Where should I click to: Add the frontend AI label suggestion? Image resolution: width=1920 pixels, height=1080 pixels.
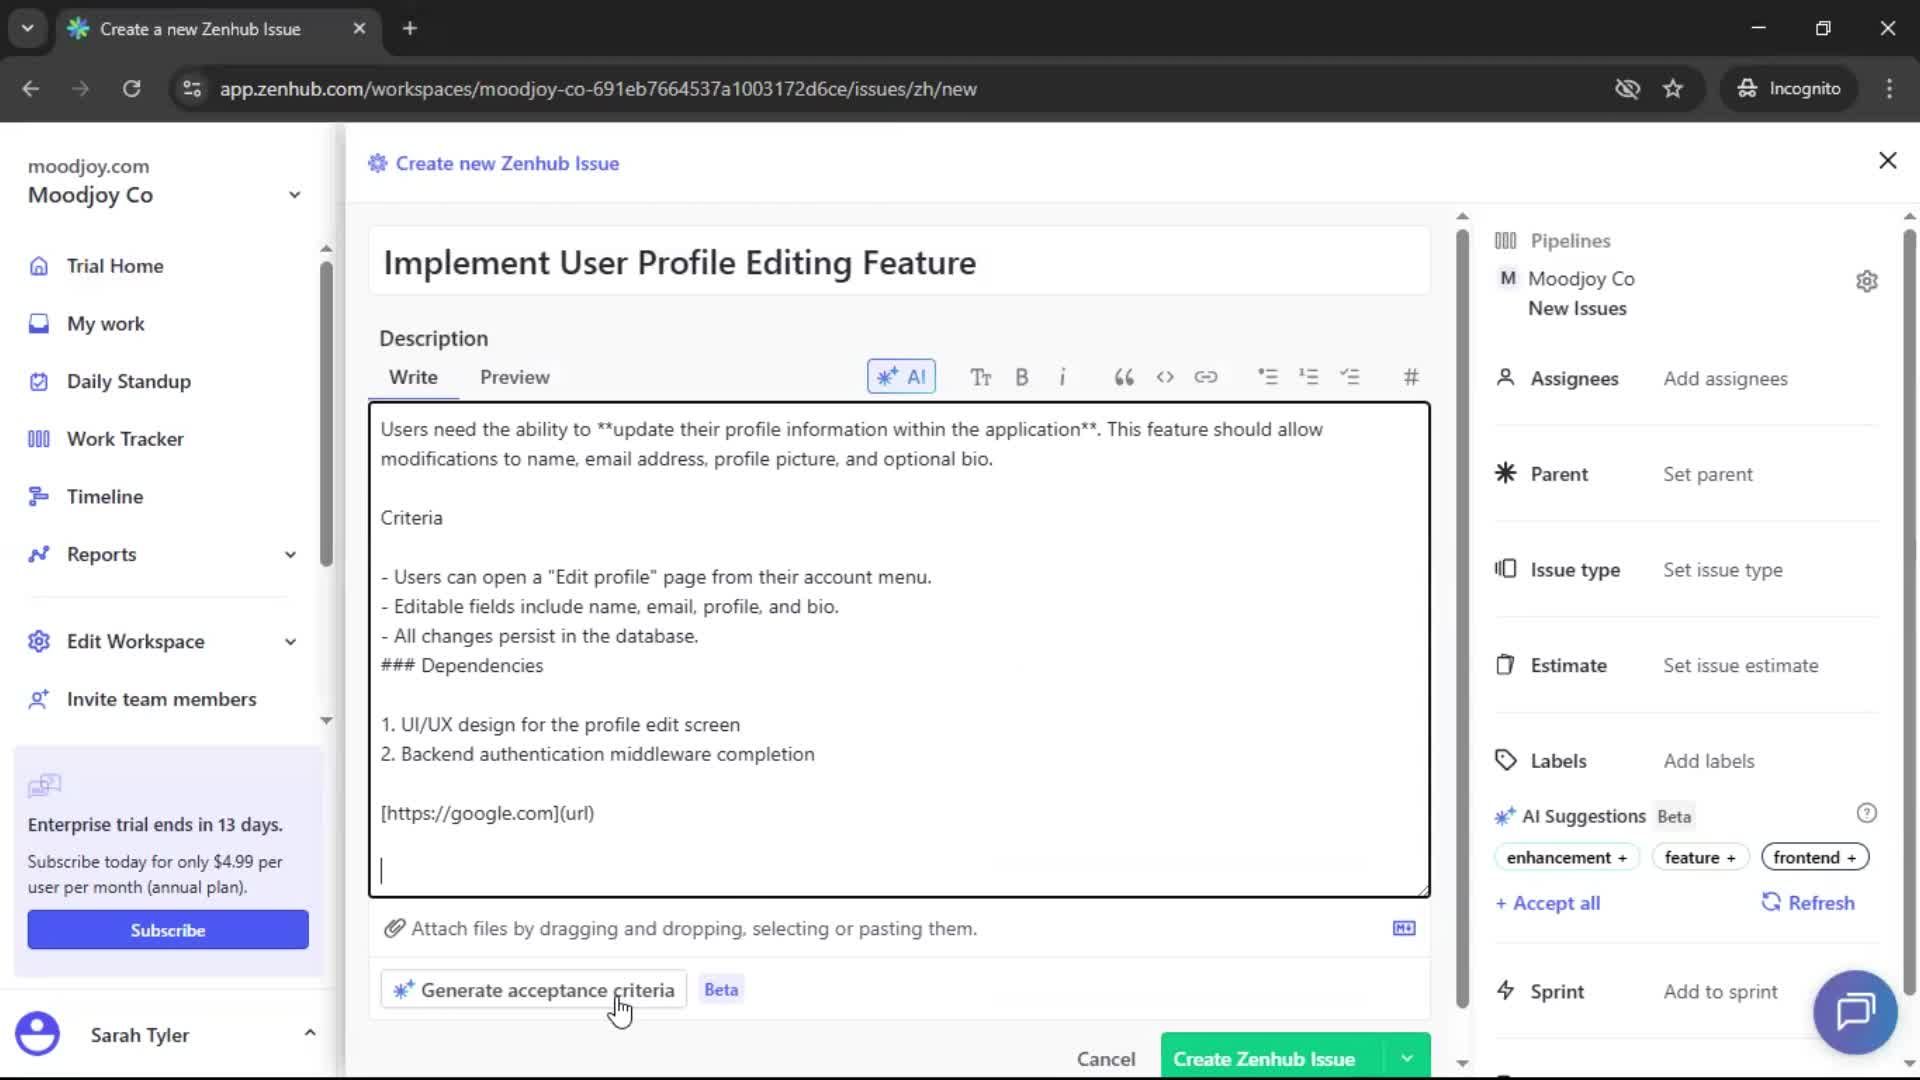coord(1814,857)
